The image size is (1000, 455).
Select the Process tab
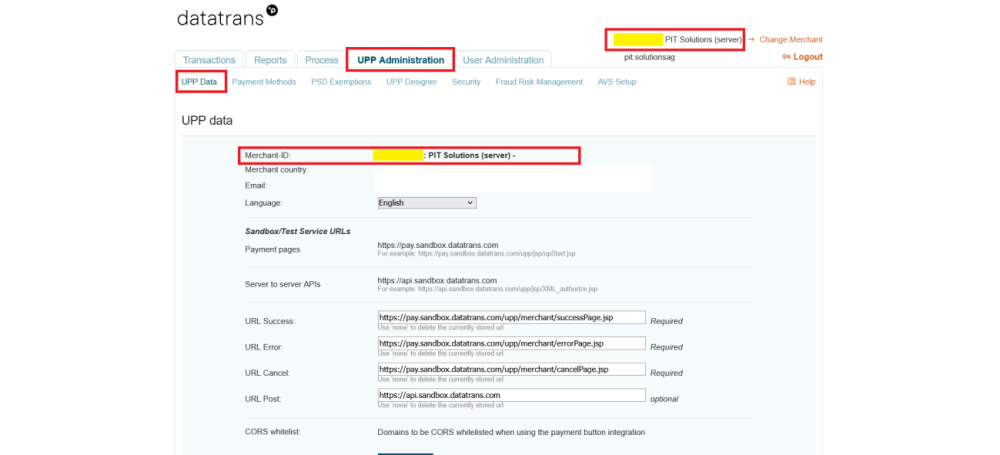(321, 60)
